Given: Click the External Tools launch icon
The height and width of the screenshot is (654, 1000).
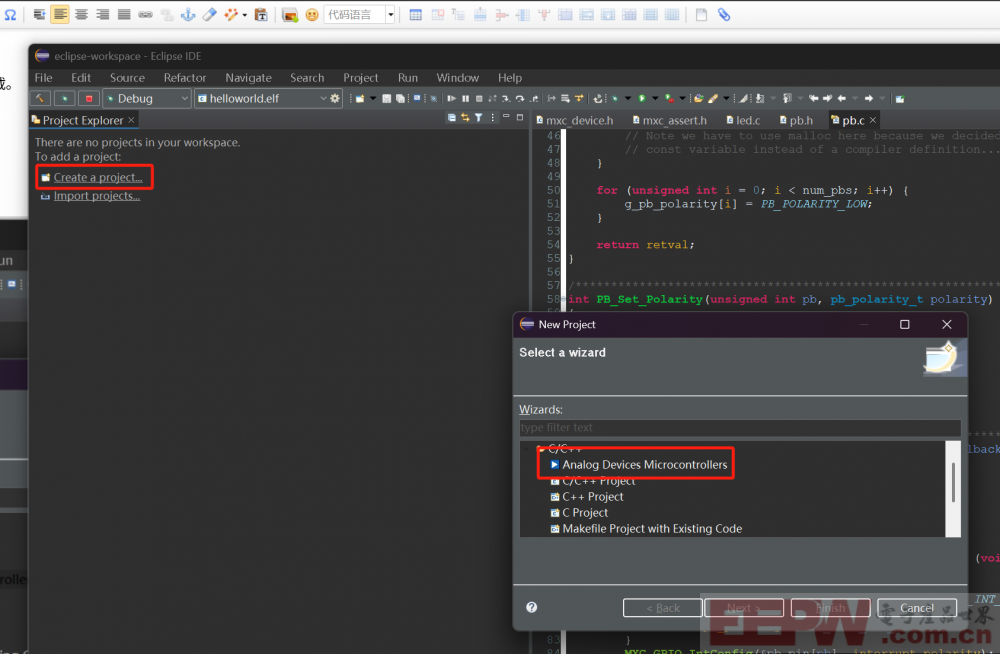Looking at the screenshot, I should point(669,98).
